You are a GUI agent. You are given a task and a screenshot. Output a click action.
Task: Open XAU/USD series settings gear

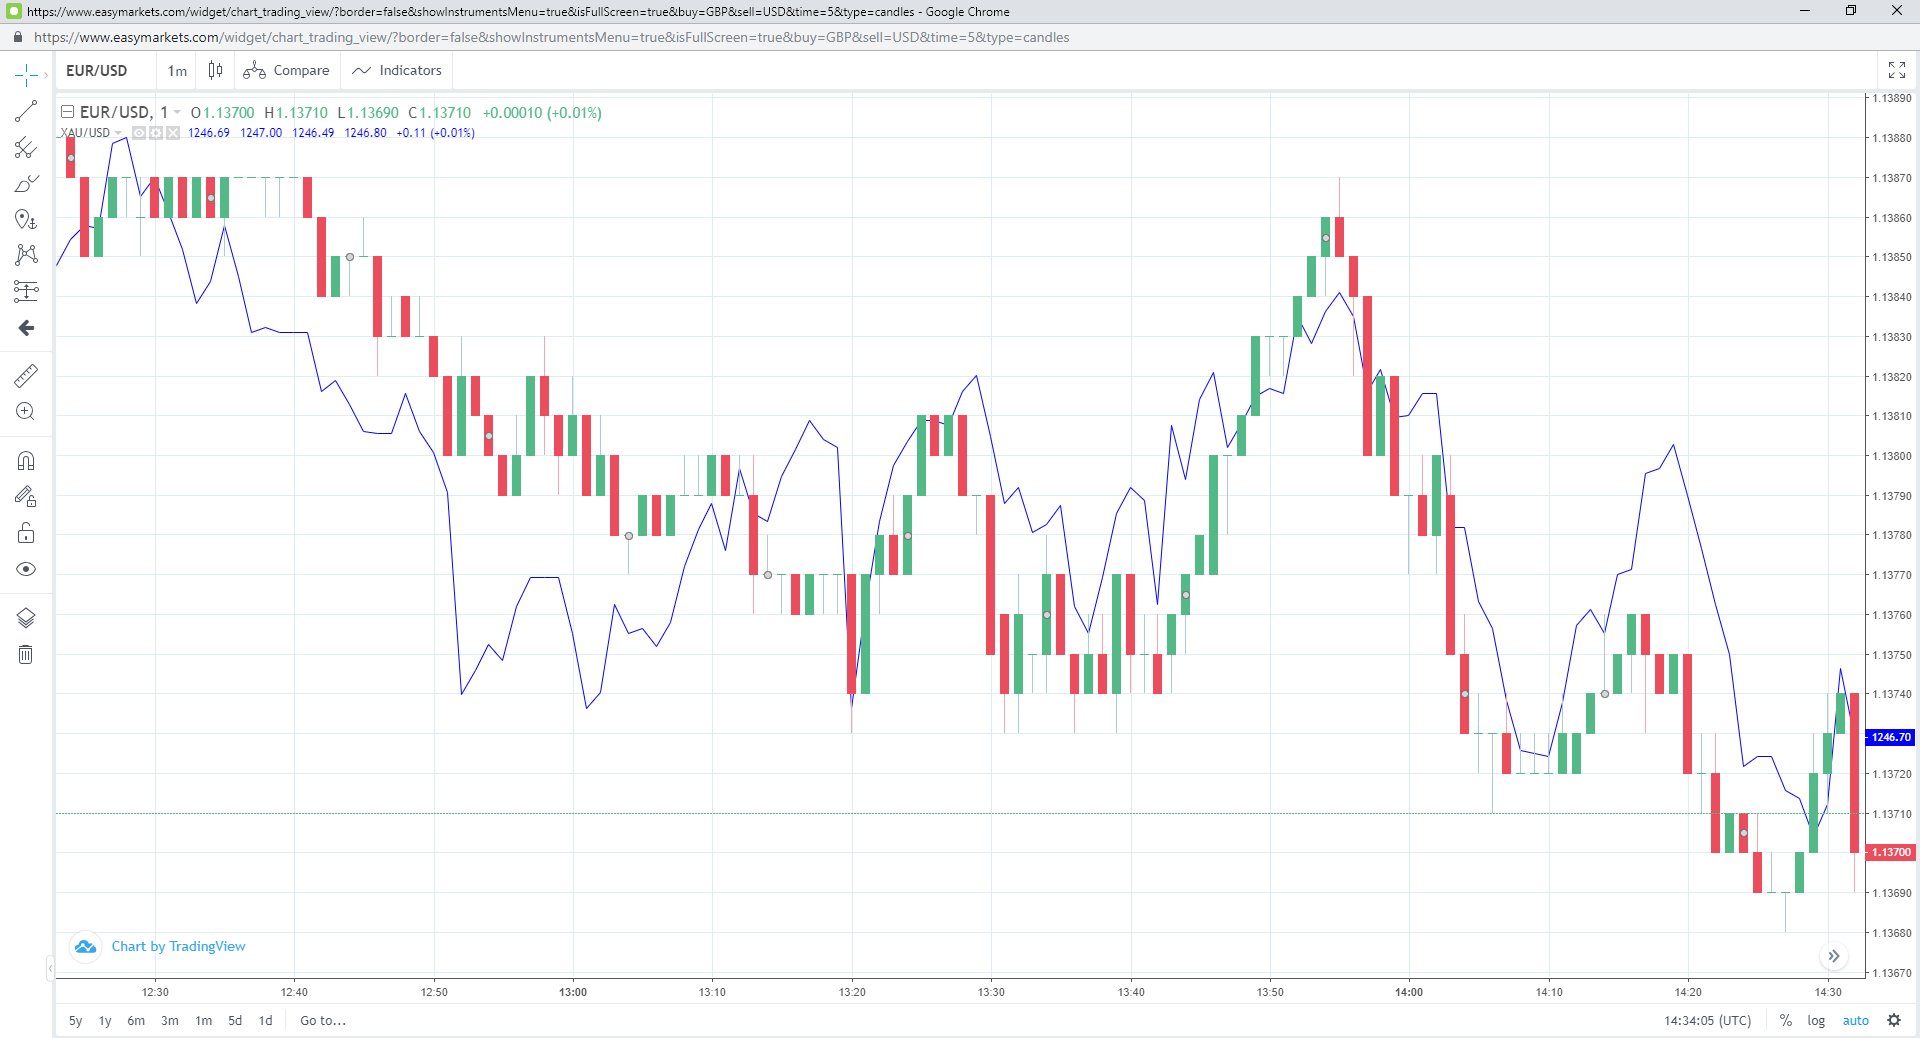[156, 133]
